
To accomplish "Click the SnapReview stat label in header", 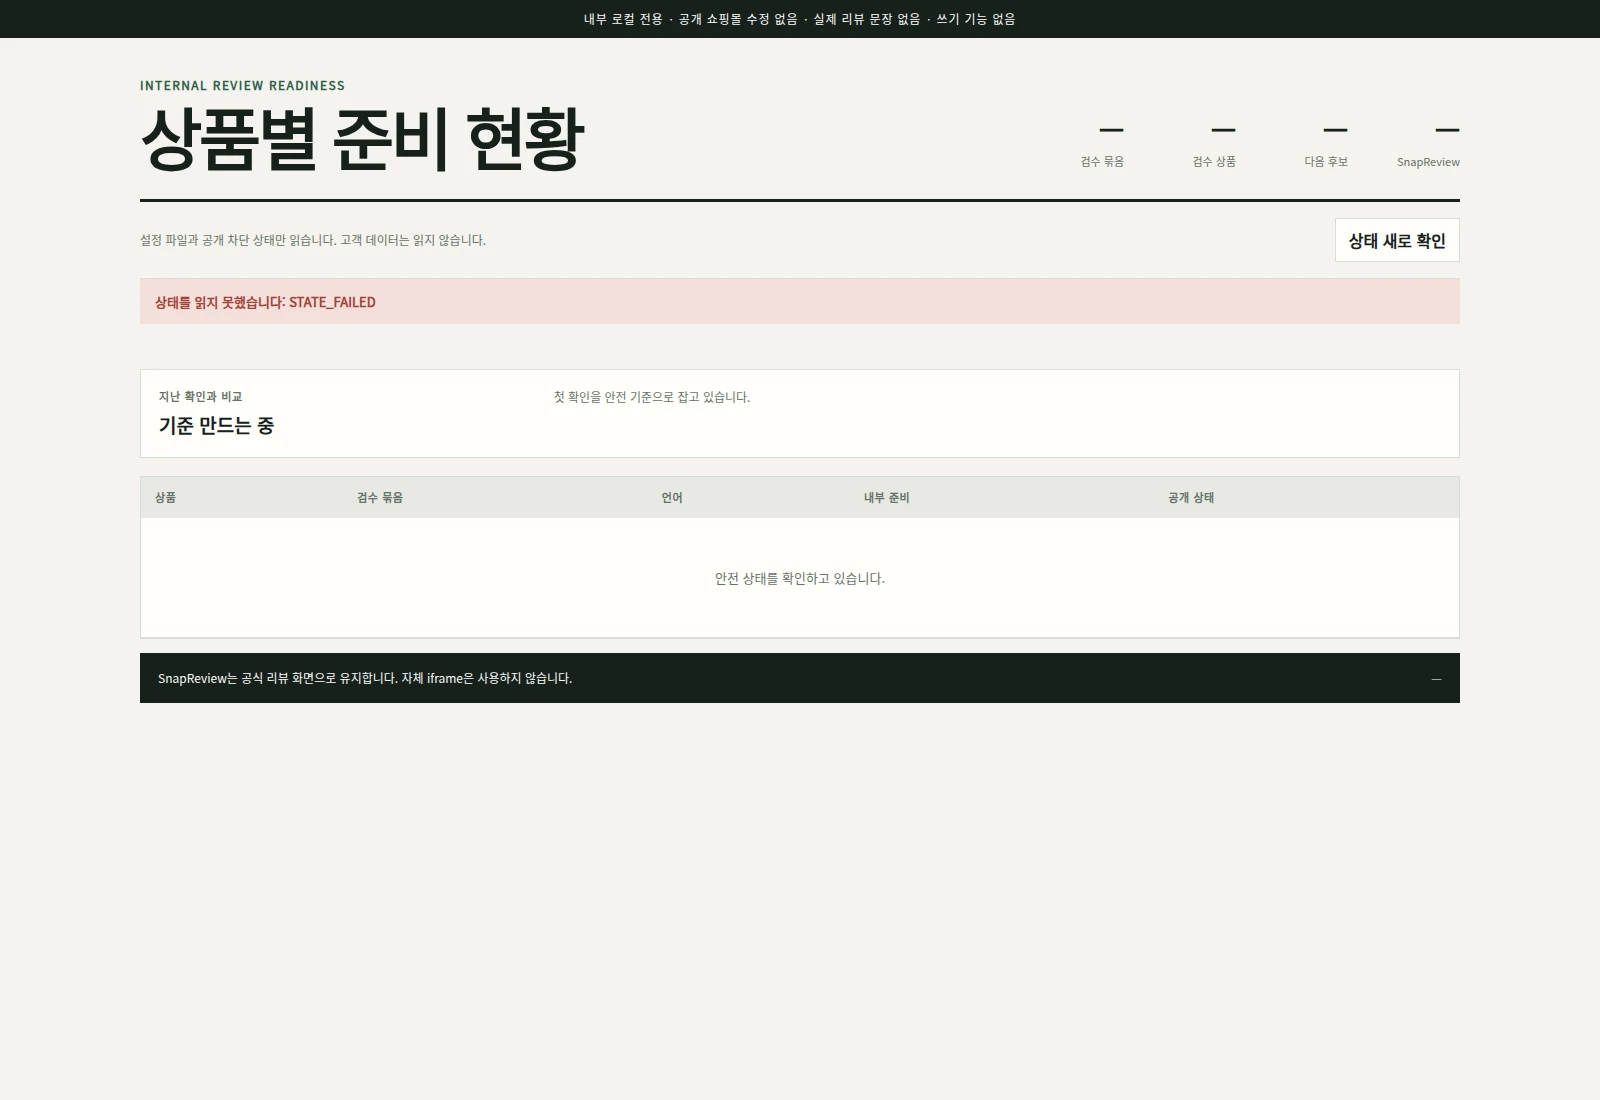I will point(1428,162).
